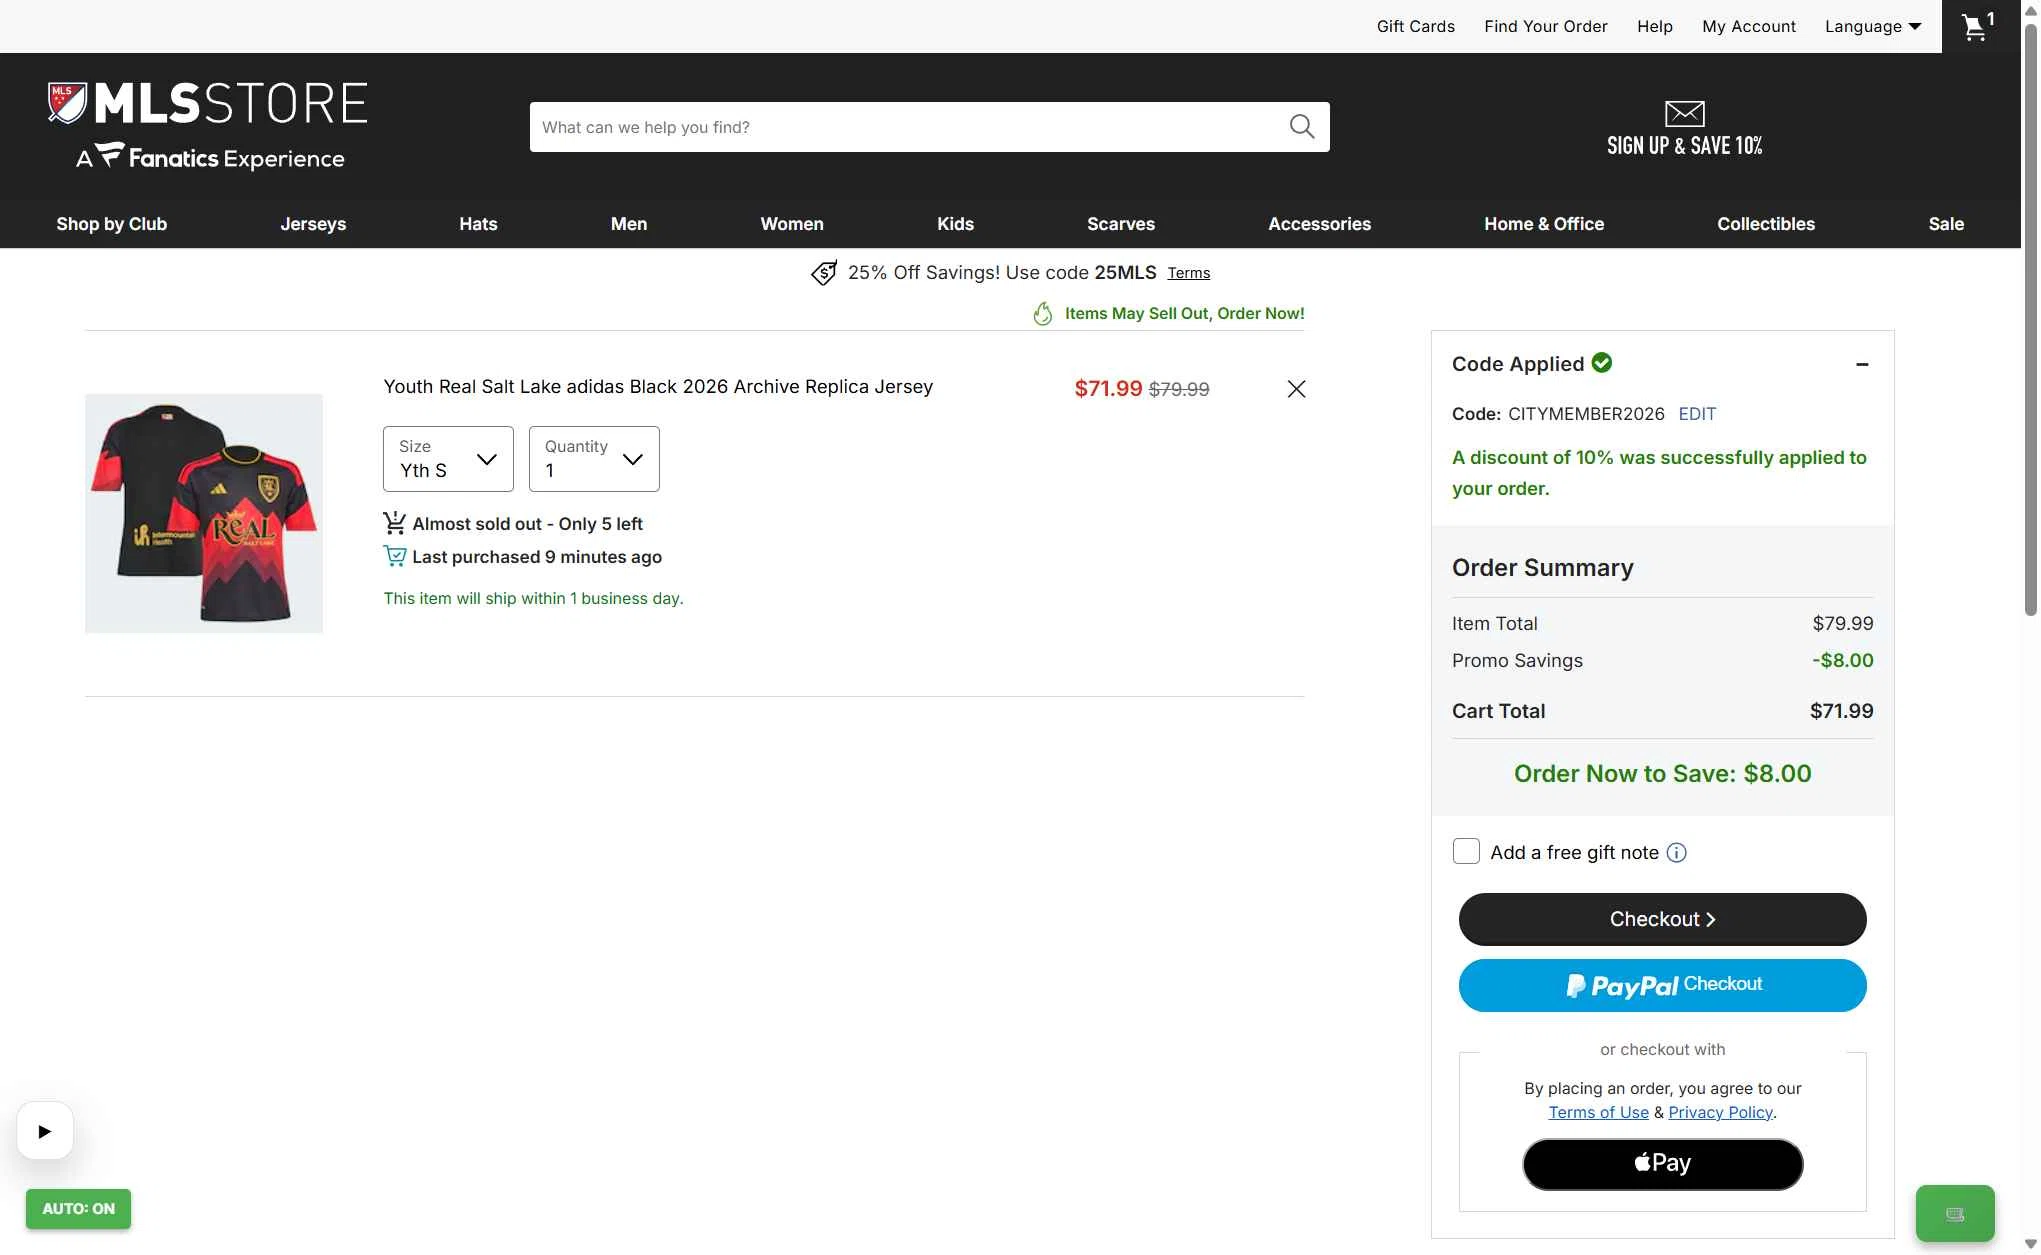Open Find Your Order link
The image size is (2041, 1255).
(1545, 26)
